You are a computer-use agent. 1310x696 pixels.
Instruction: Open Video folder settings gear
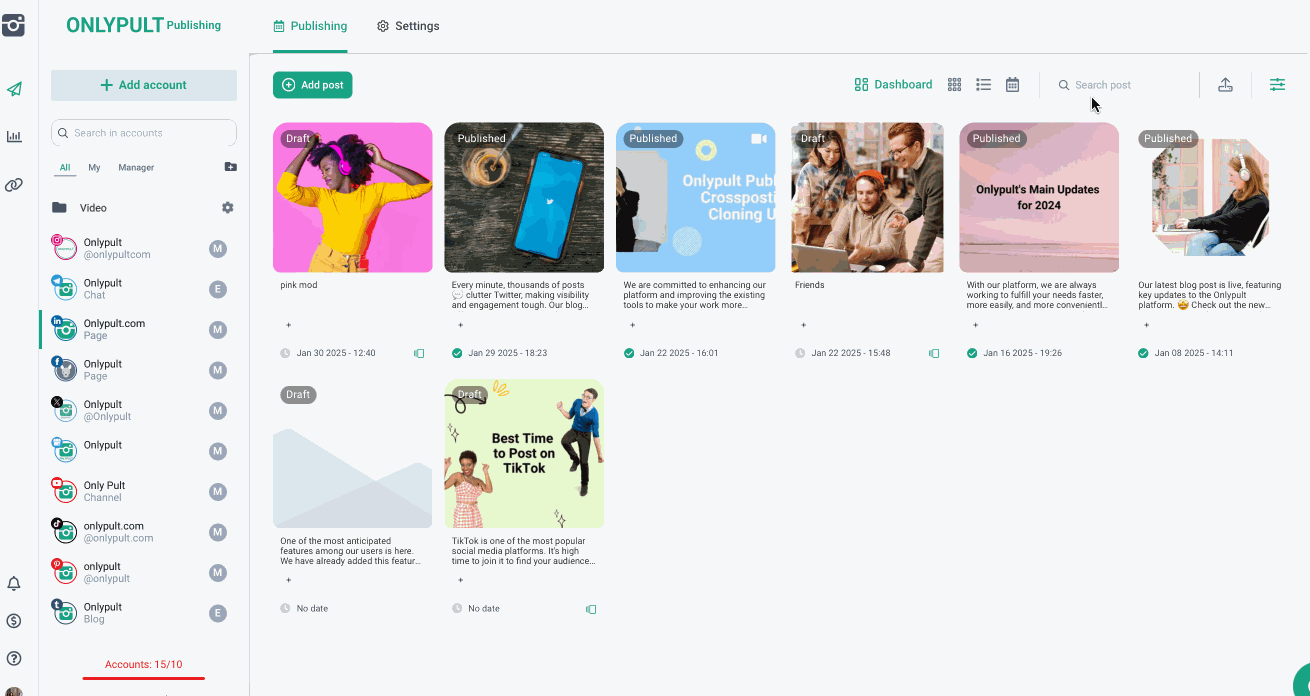click(x=227, y=208)
